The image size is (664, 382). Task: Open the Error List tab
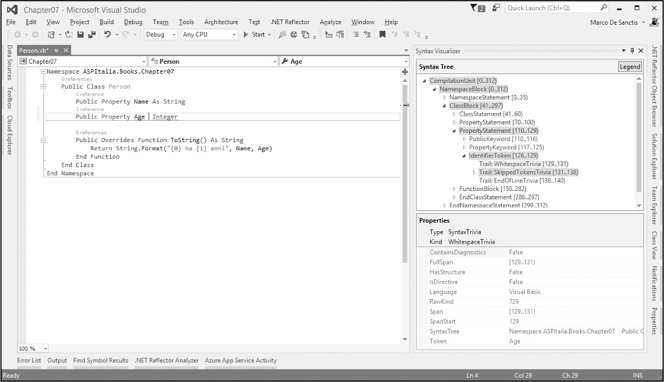(x=29, y=360)
